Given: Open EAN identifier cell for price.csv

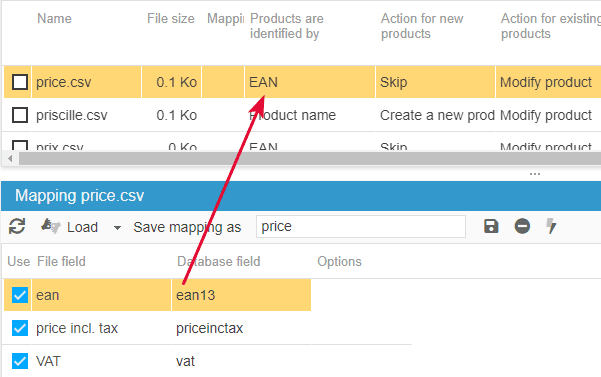Looking at the screenshot, I should click(x=310, y=82).
